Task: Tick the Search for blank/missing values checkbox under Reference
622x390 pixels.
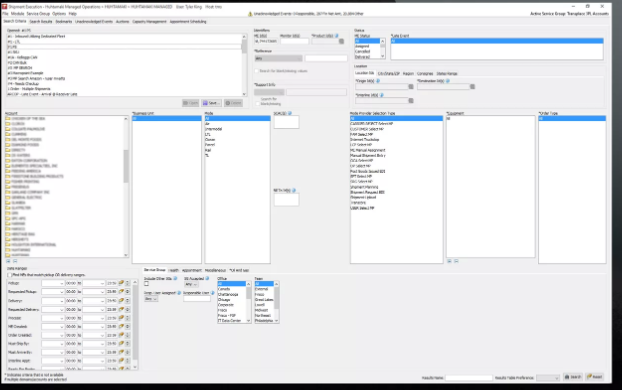Action: pos(257,71)
